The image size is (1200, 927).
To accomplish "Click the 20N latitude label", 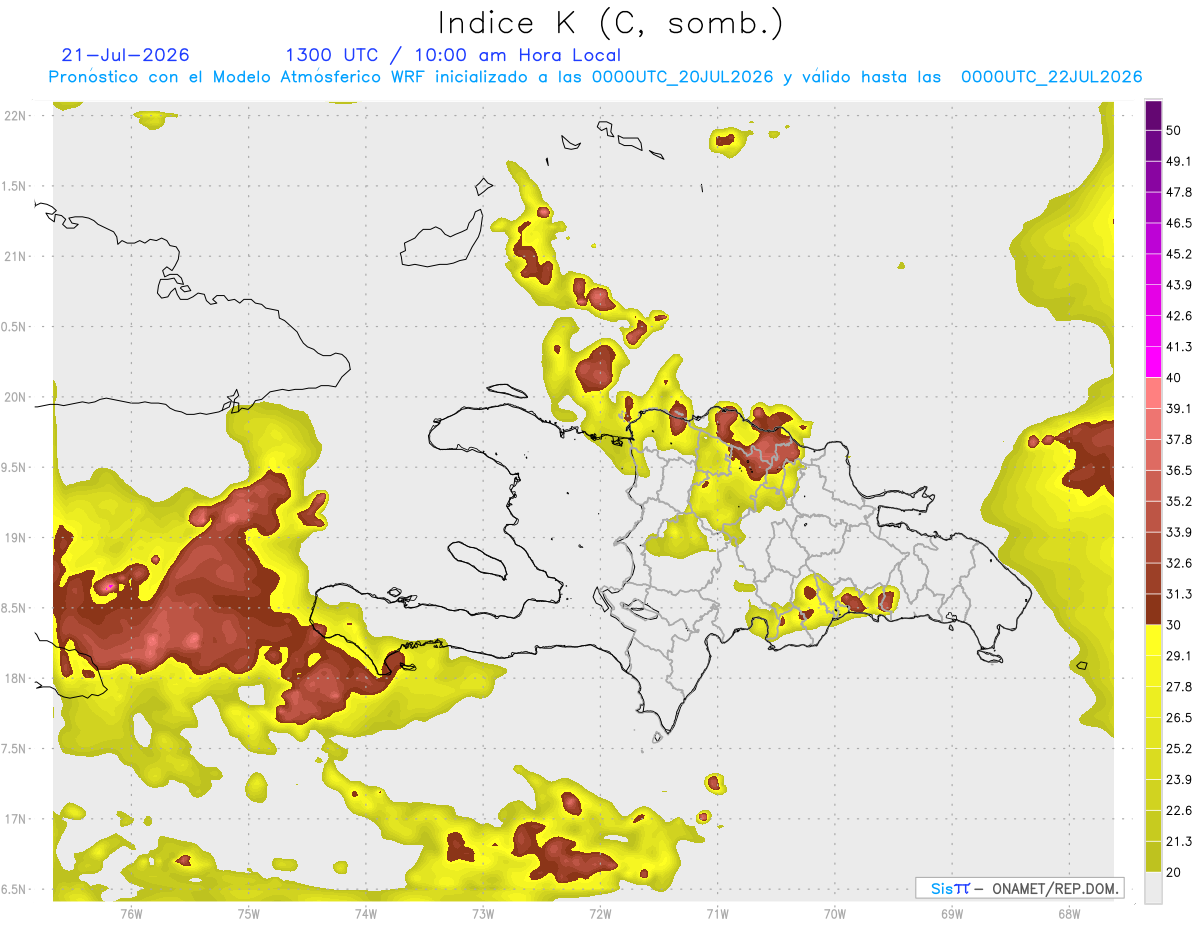I will click(x=15, y=397).
